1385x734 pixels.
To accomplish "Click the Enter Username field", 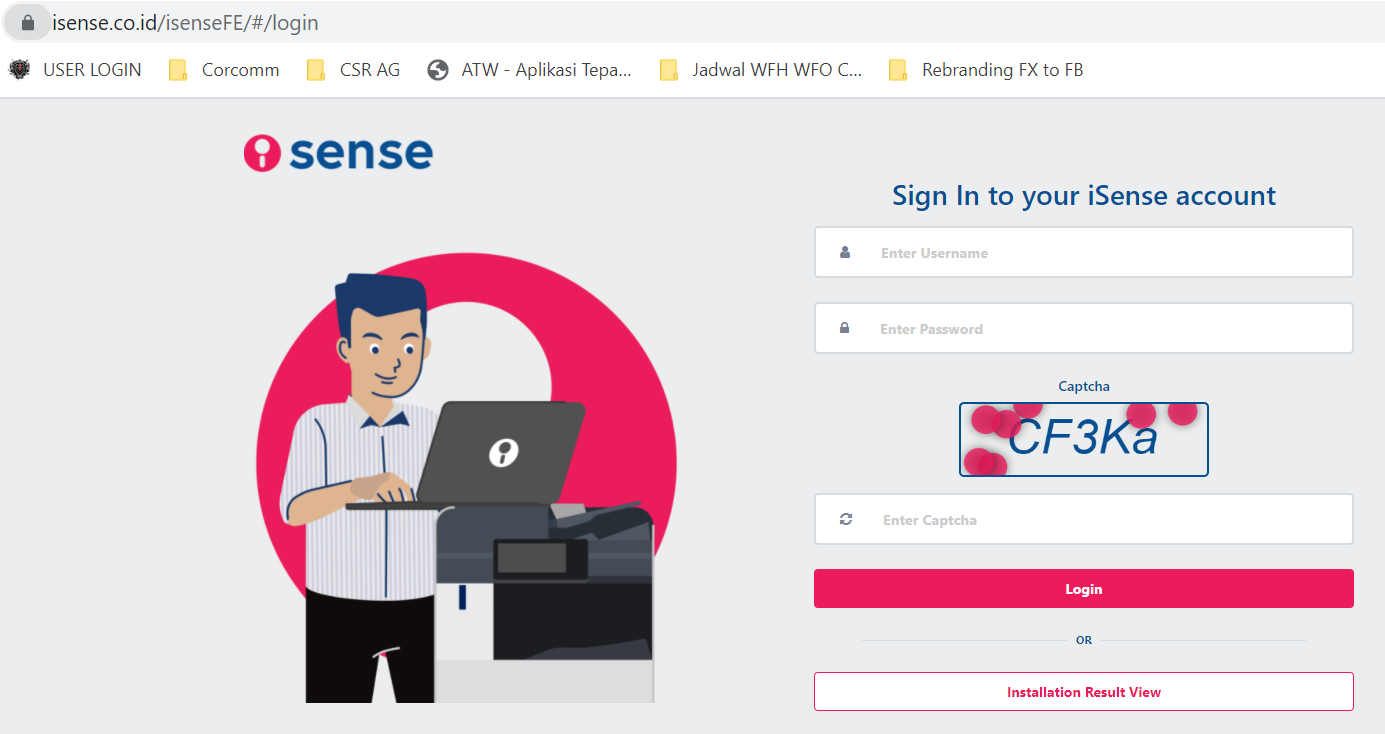I will (1083, 252).
